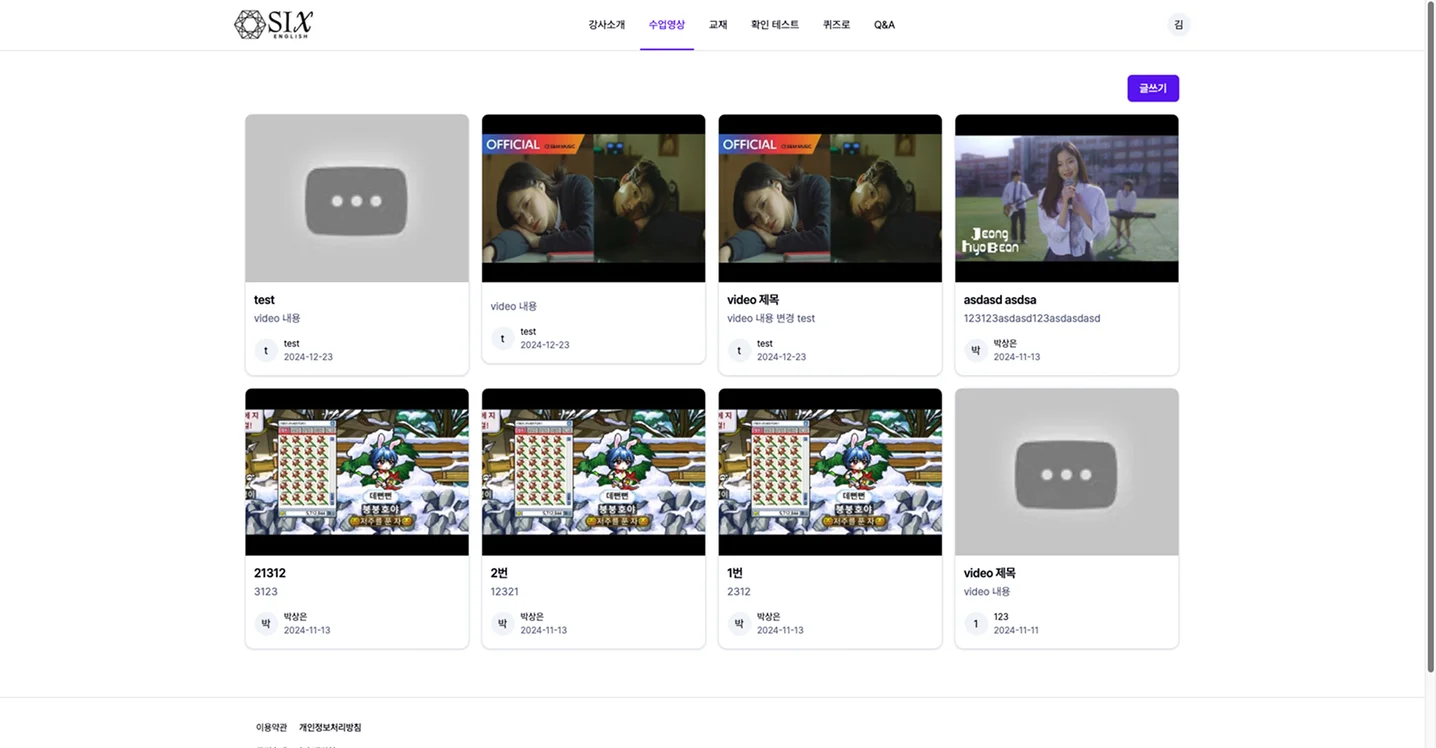Click the 박 avatar on the 2번 card
This screenshot has width=1436, height=748.
503,624
